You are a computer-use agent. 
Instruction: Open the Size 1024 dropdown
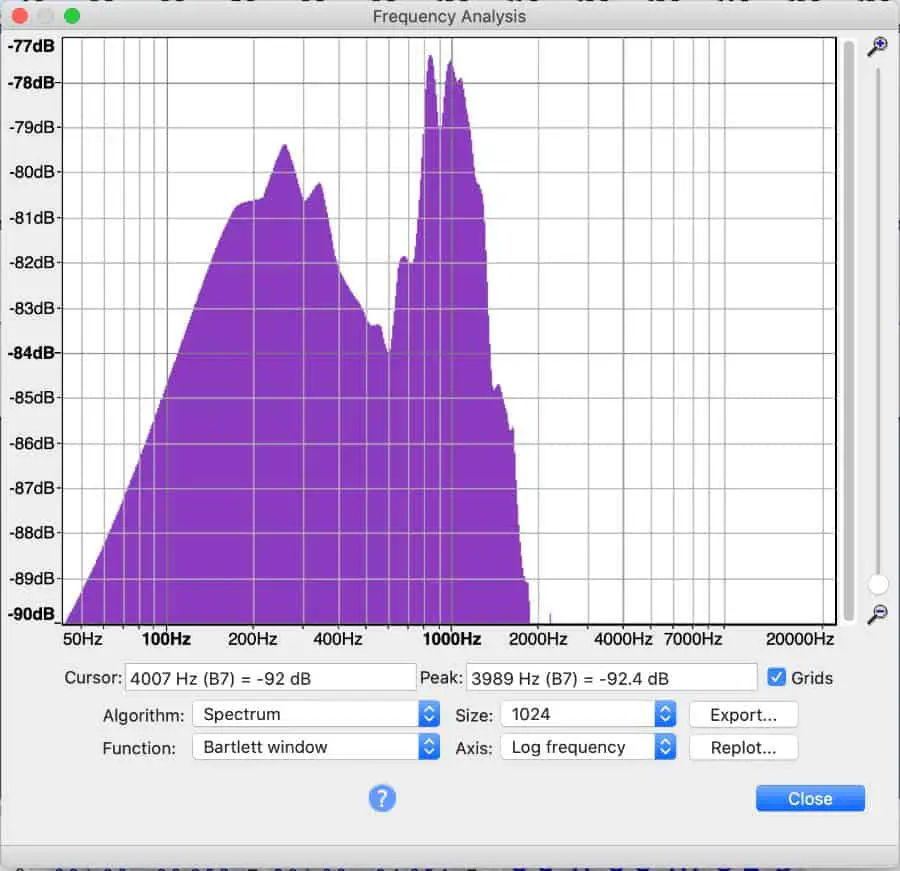pos(588,714)
